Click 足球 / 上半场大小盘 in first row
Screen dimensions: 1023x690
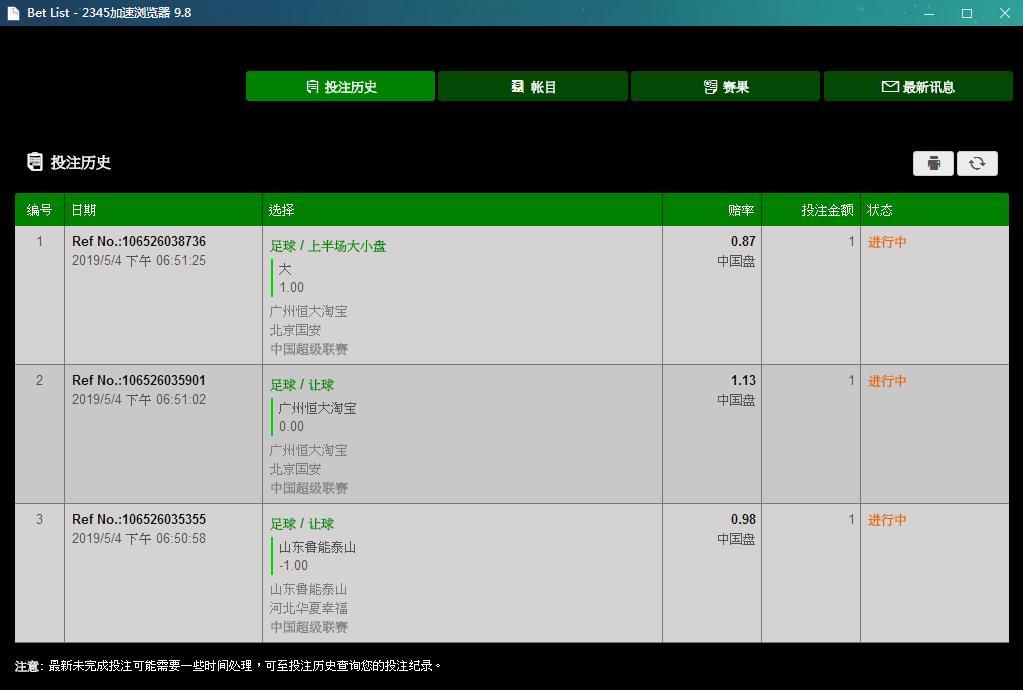pyautogui.click(x=328, y=246)
